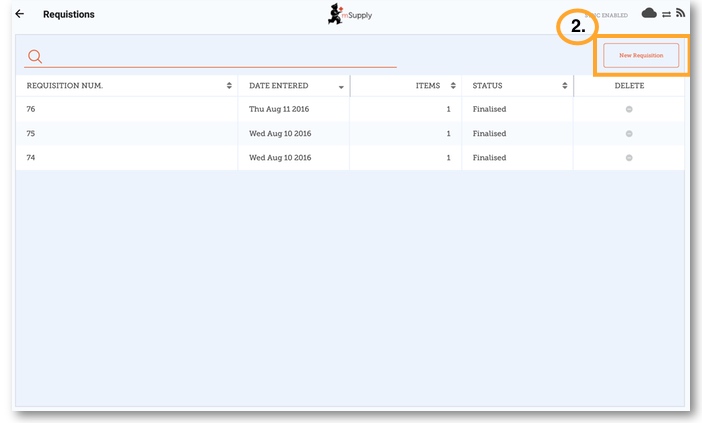The width and height of the screenshot is (702, 423).
Task: Select the Thu Aug 11 2016 date cell
Action: tap(280, 109)
